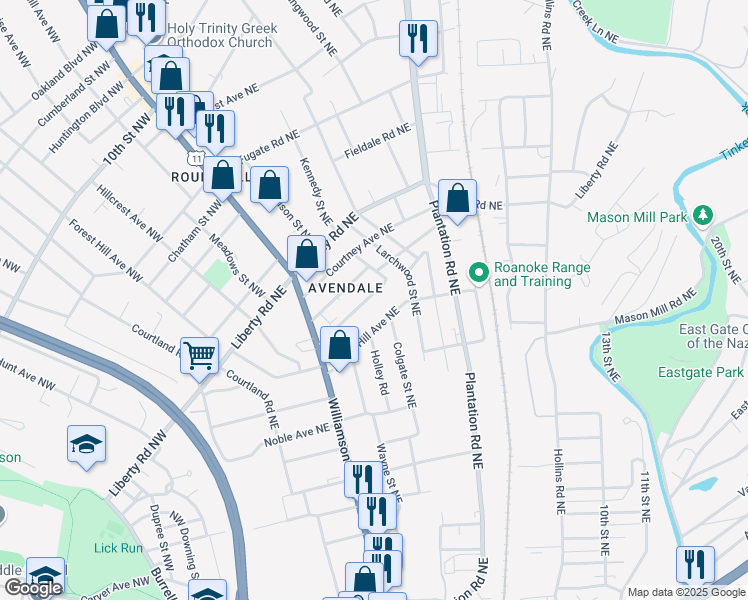Open shopping marker left of Holy Trinity church
Viewport: 748px width, 600px height.
[107, 25]
